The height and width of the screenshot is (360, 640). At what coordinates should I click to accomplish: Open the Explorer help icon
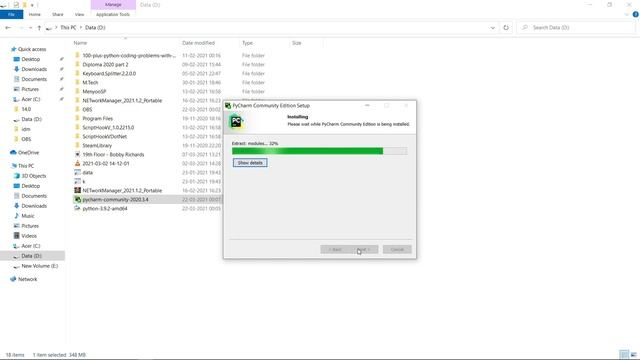pos(635,14)
